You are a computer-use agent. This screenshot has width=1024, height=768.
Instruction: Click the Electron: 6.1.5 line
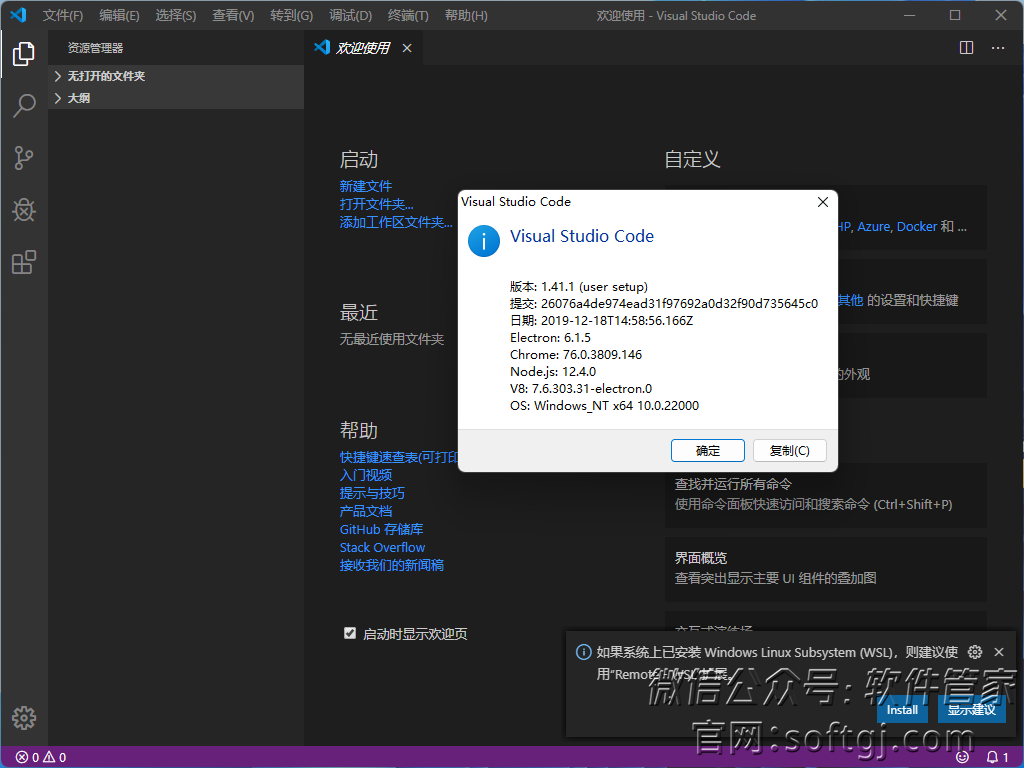[550, 338]
